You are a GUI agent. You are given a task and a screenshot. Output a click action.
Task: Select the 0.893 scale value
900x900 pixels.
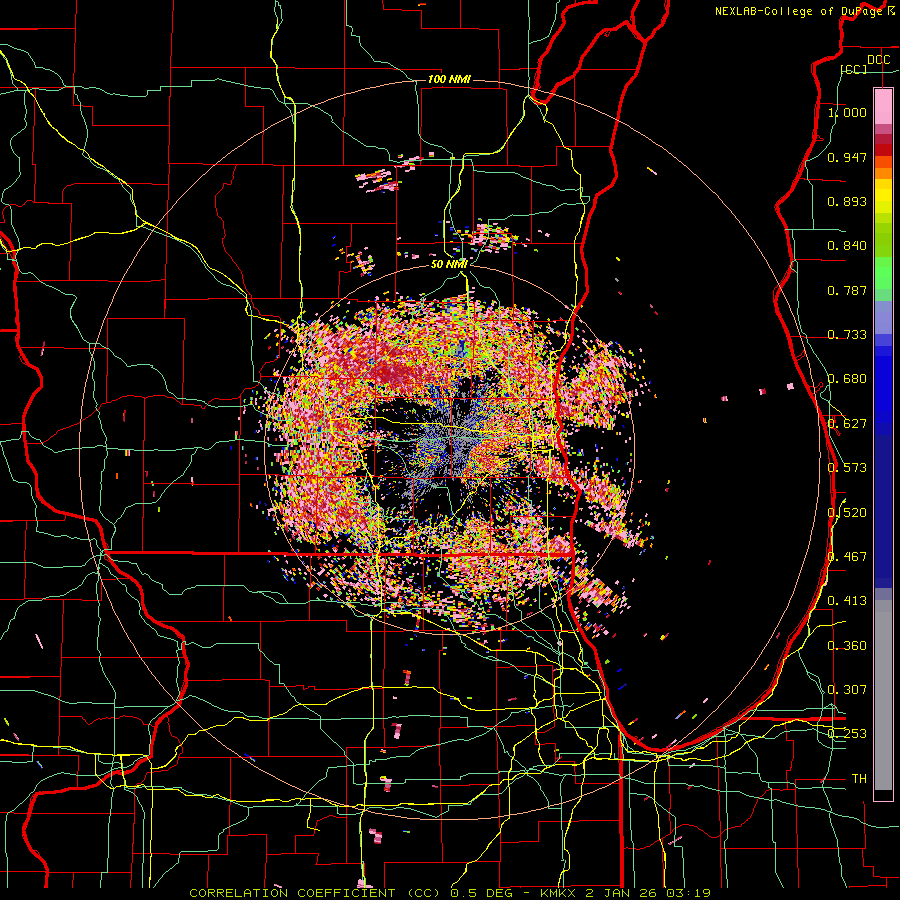pos(847,201)
